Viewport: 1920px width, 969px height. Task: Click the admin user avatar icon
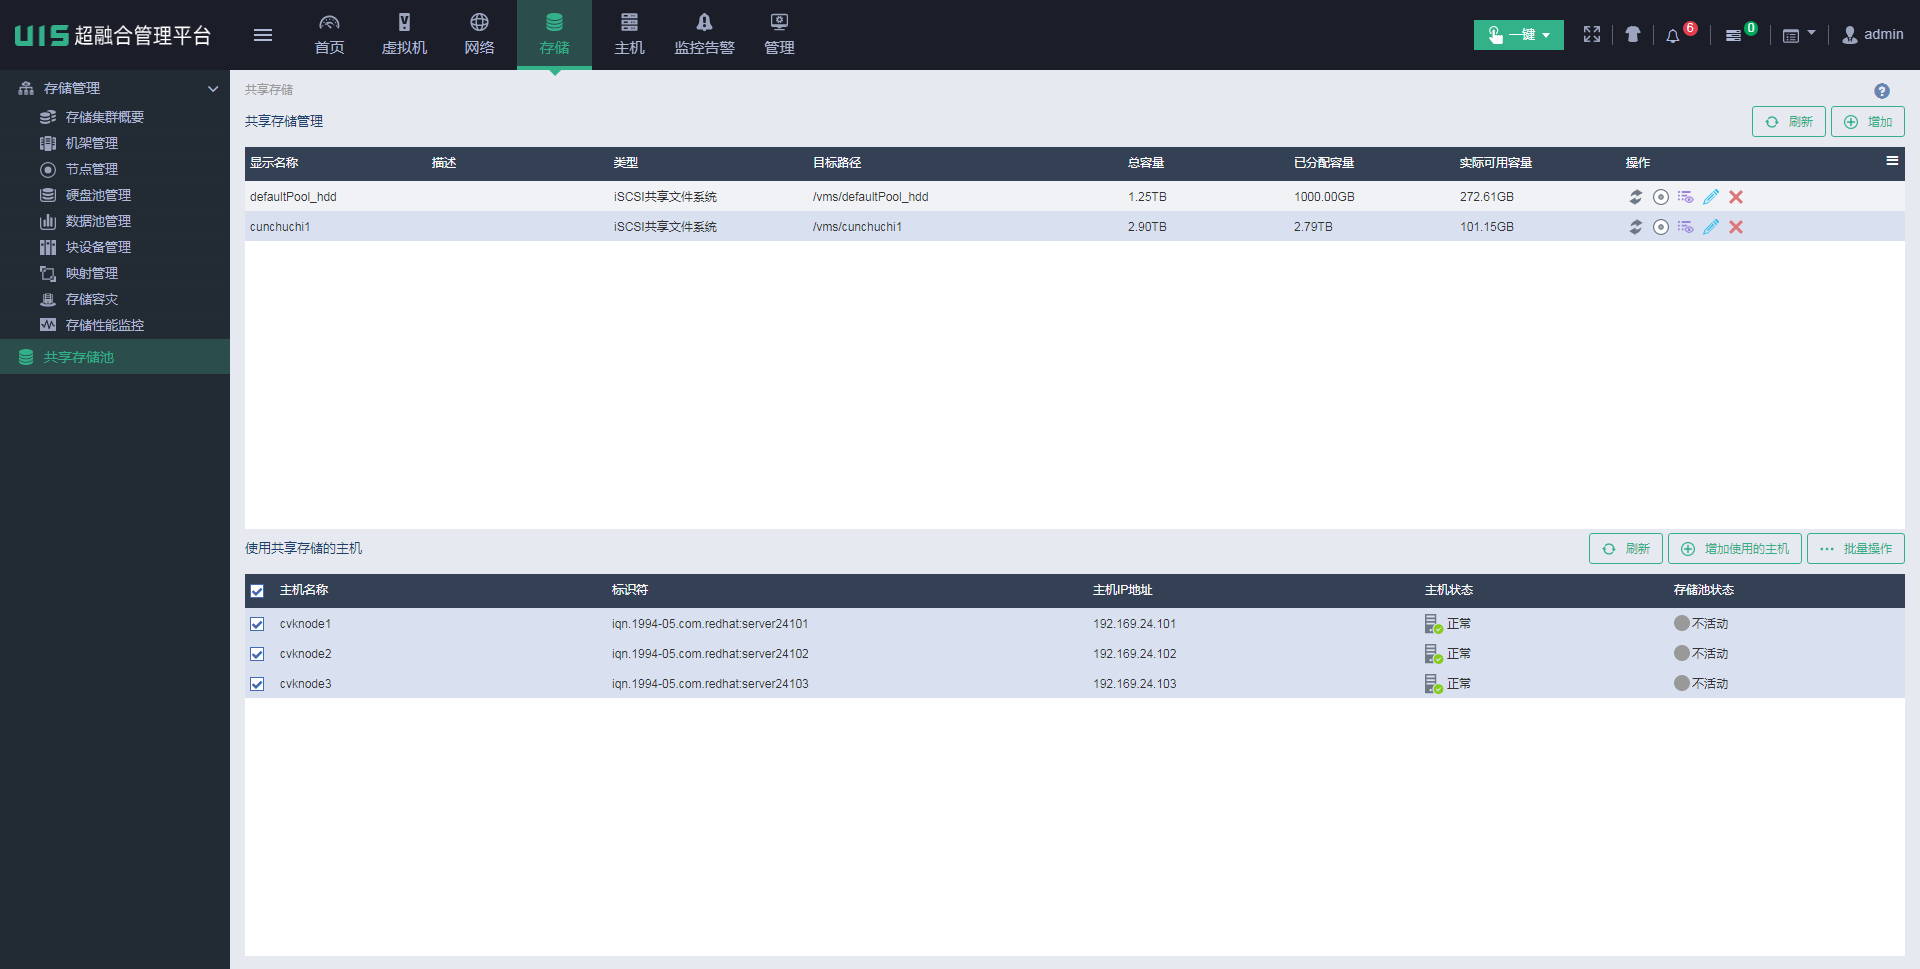coord(1850,35)
